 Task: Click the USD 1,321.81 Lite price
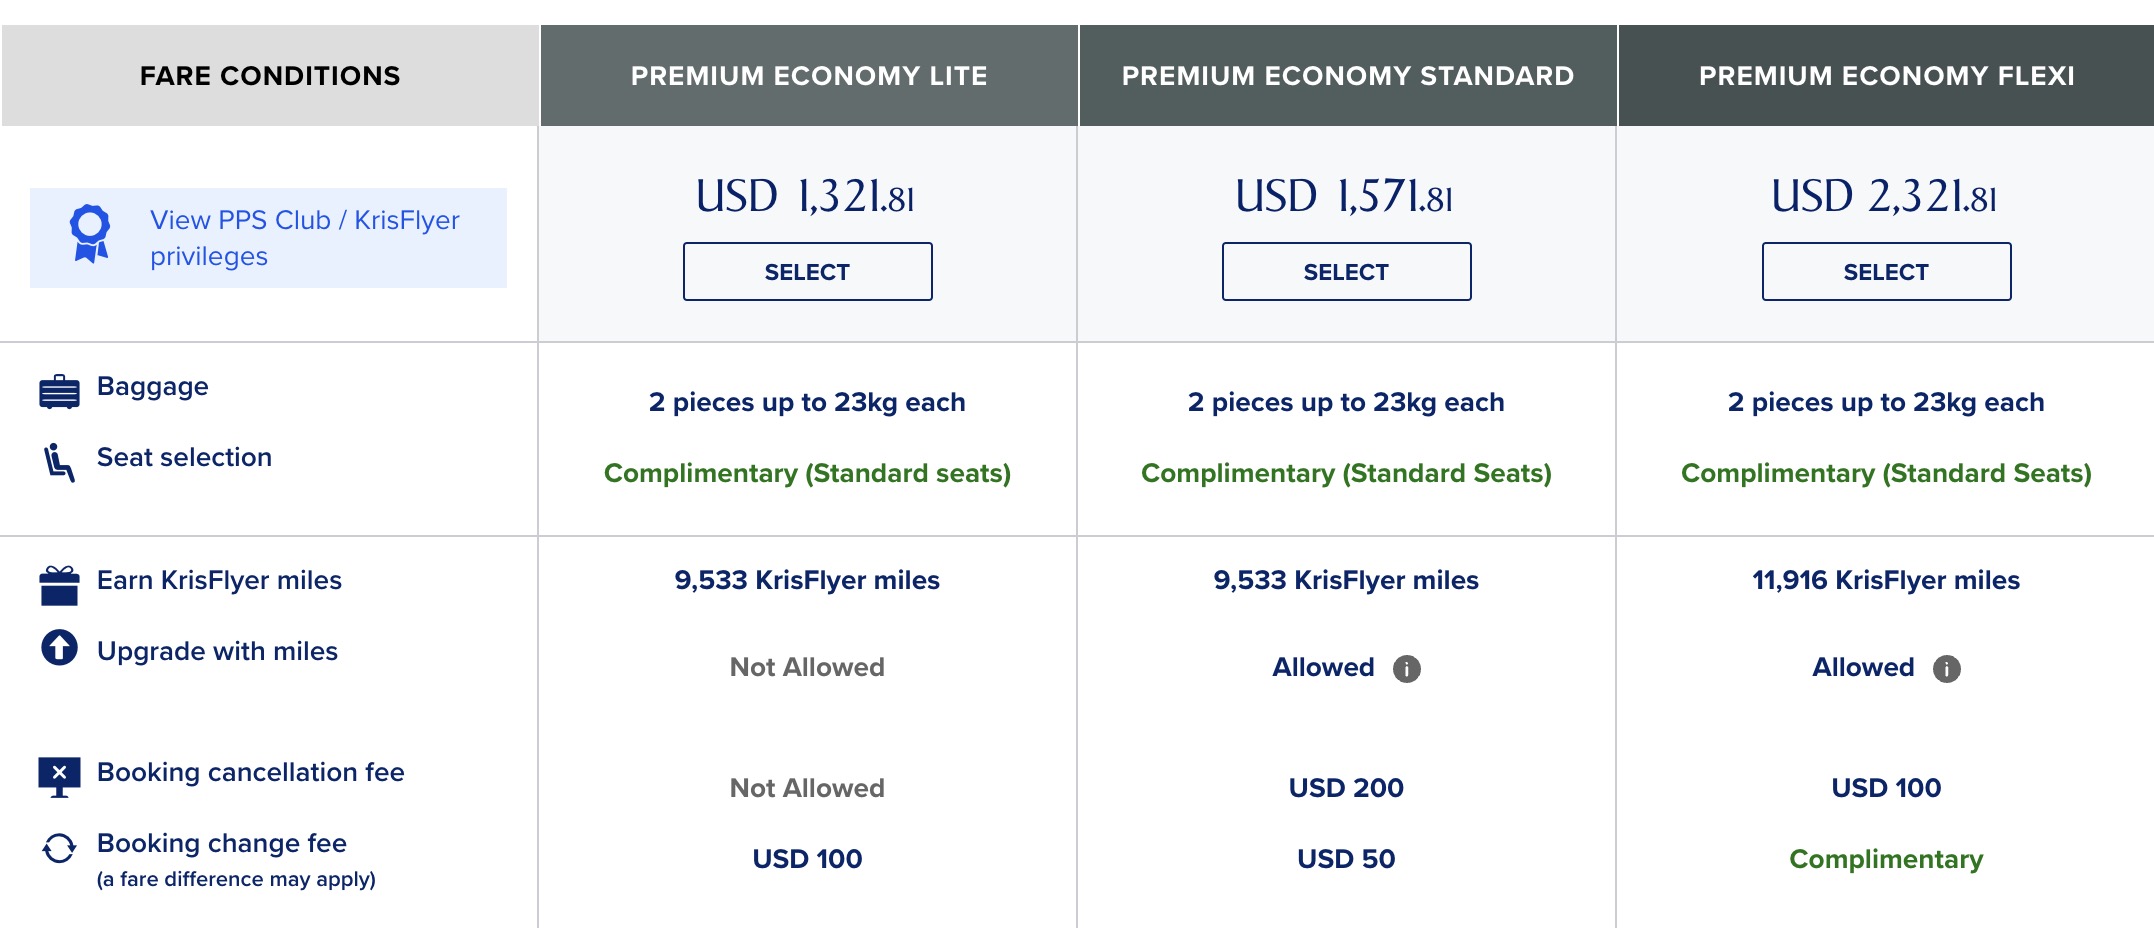tap(808, 199)
